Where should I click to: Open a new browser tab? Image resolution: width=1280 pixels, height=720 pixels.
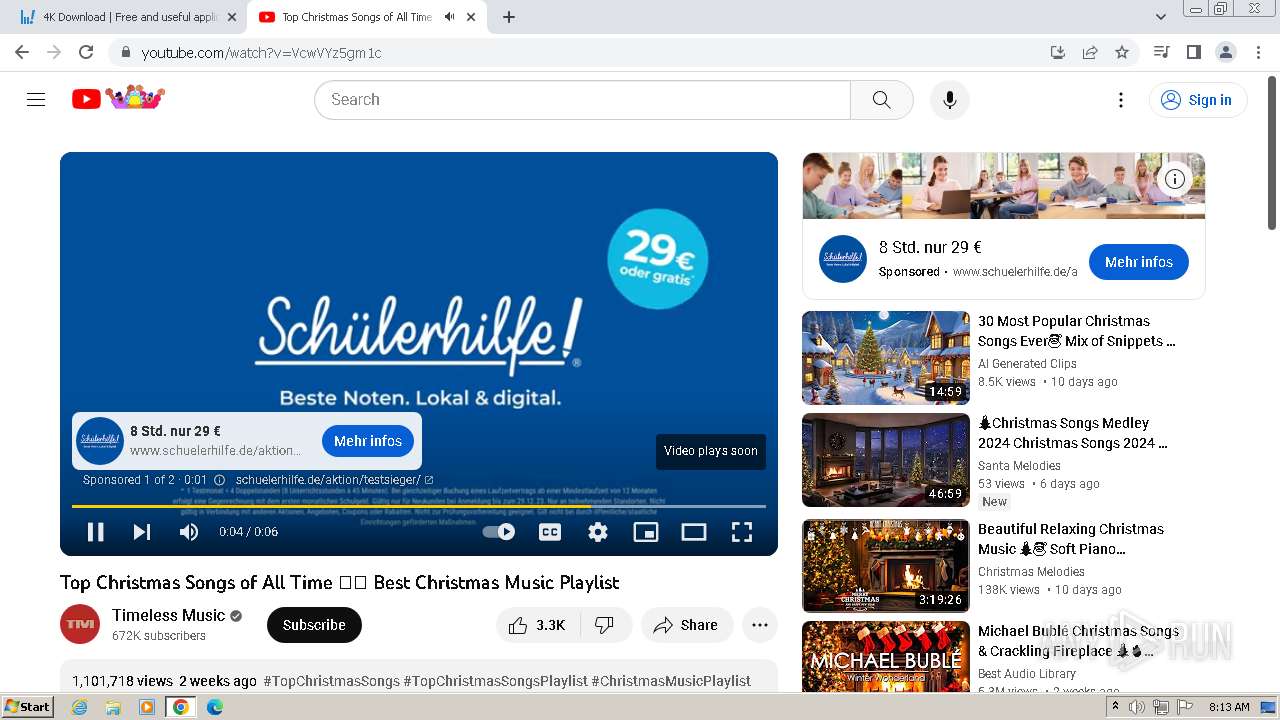[509, 17]
